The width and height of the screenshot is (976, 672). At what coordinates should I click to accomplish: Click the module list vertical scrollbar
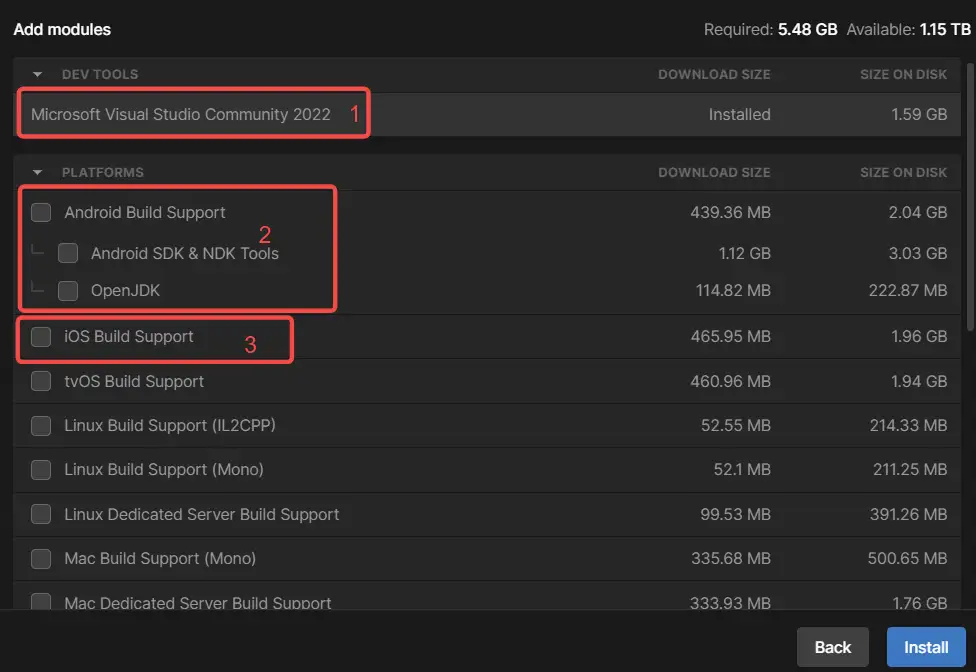[970, 200]
